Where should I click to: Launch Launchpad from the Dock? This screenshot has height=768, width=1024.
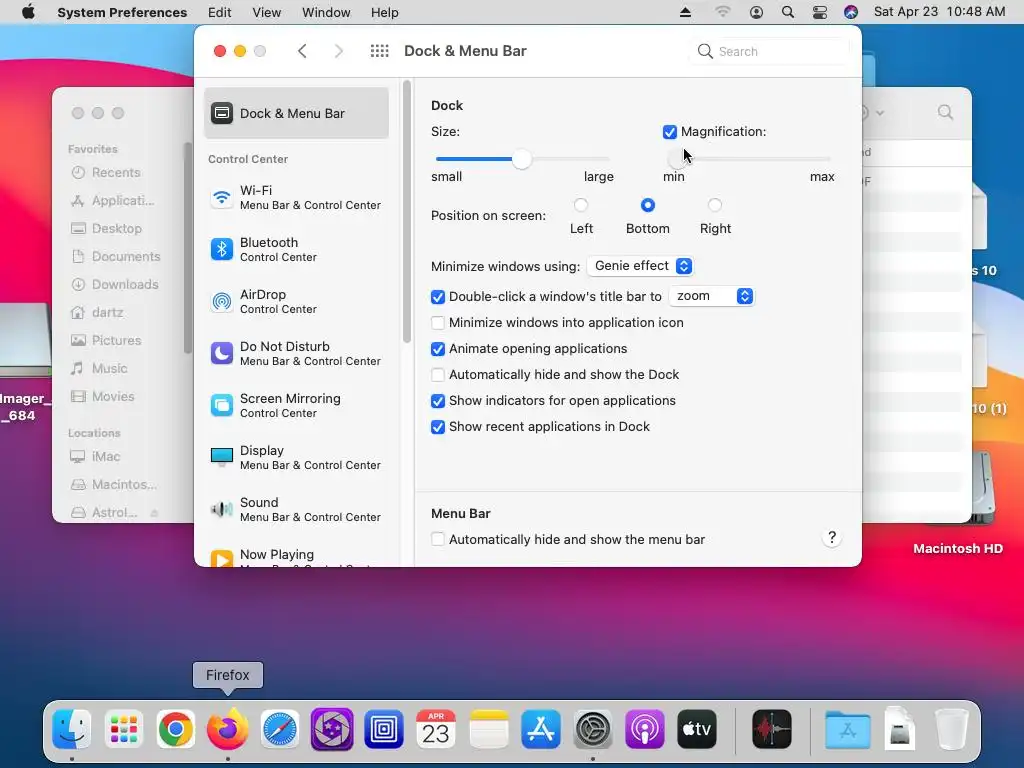pyautogui.click(x=123, y=729)
